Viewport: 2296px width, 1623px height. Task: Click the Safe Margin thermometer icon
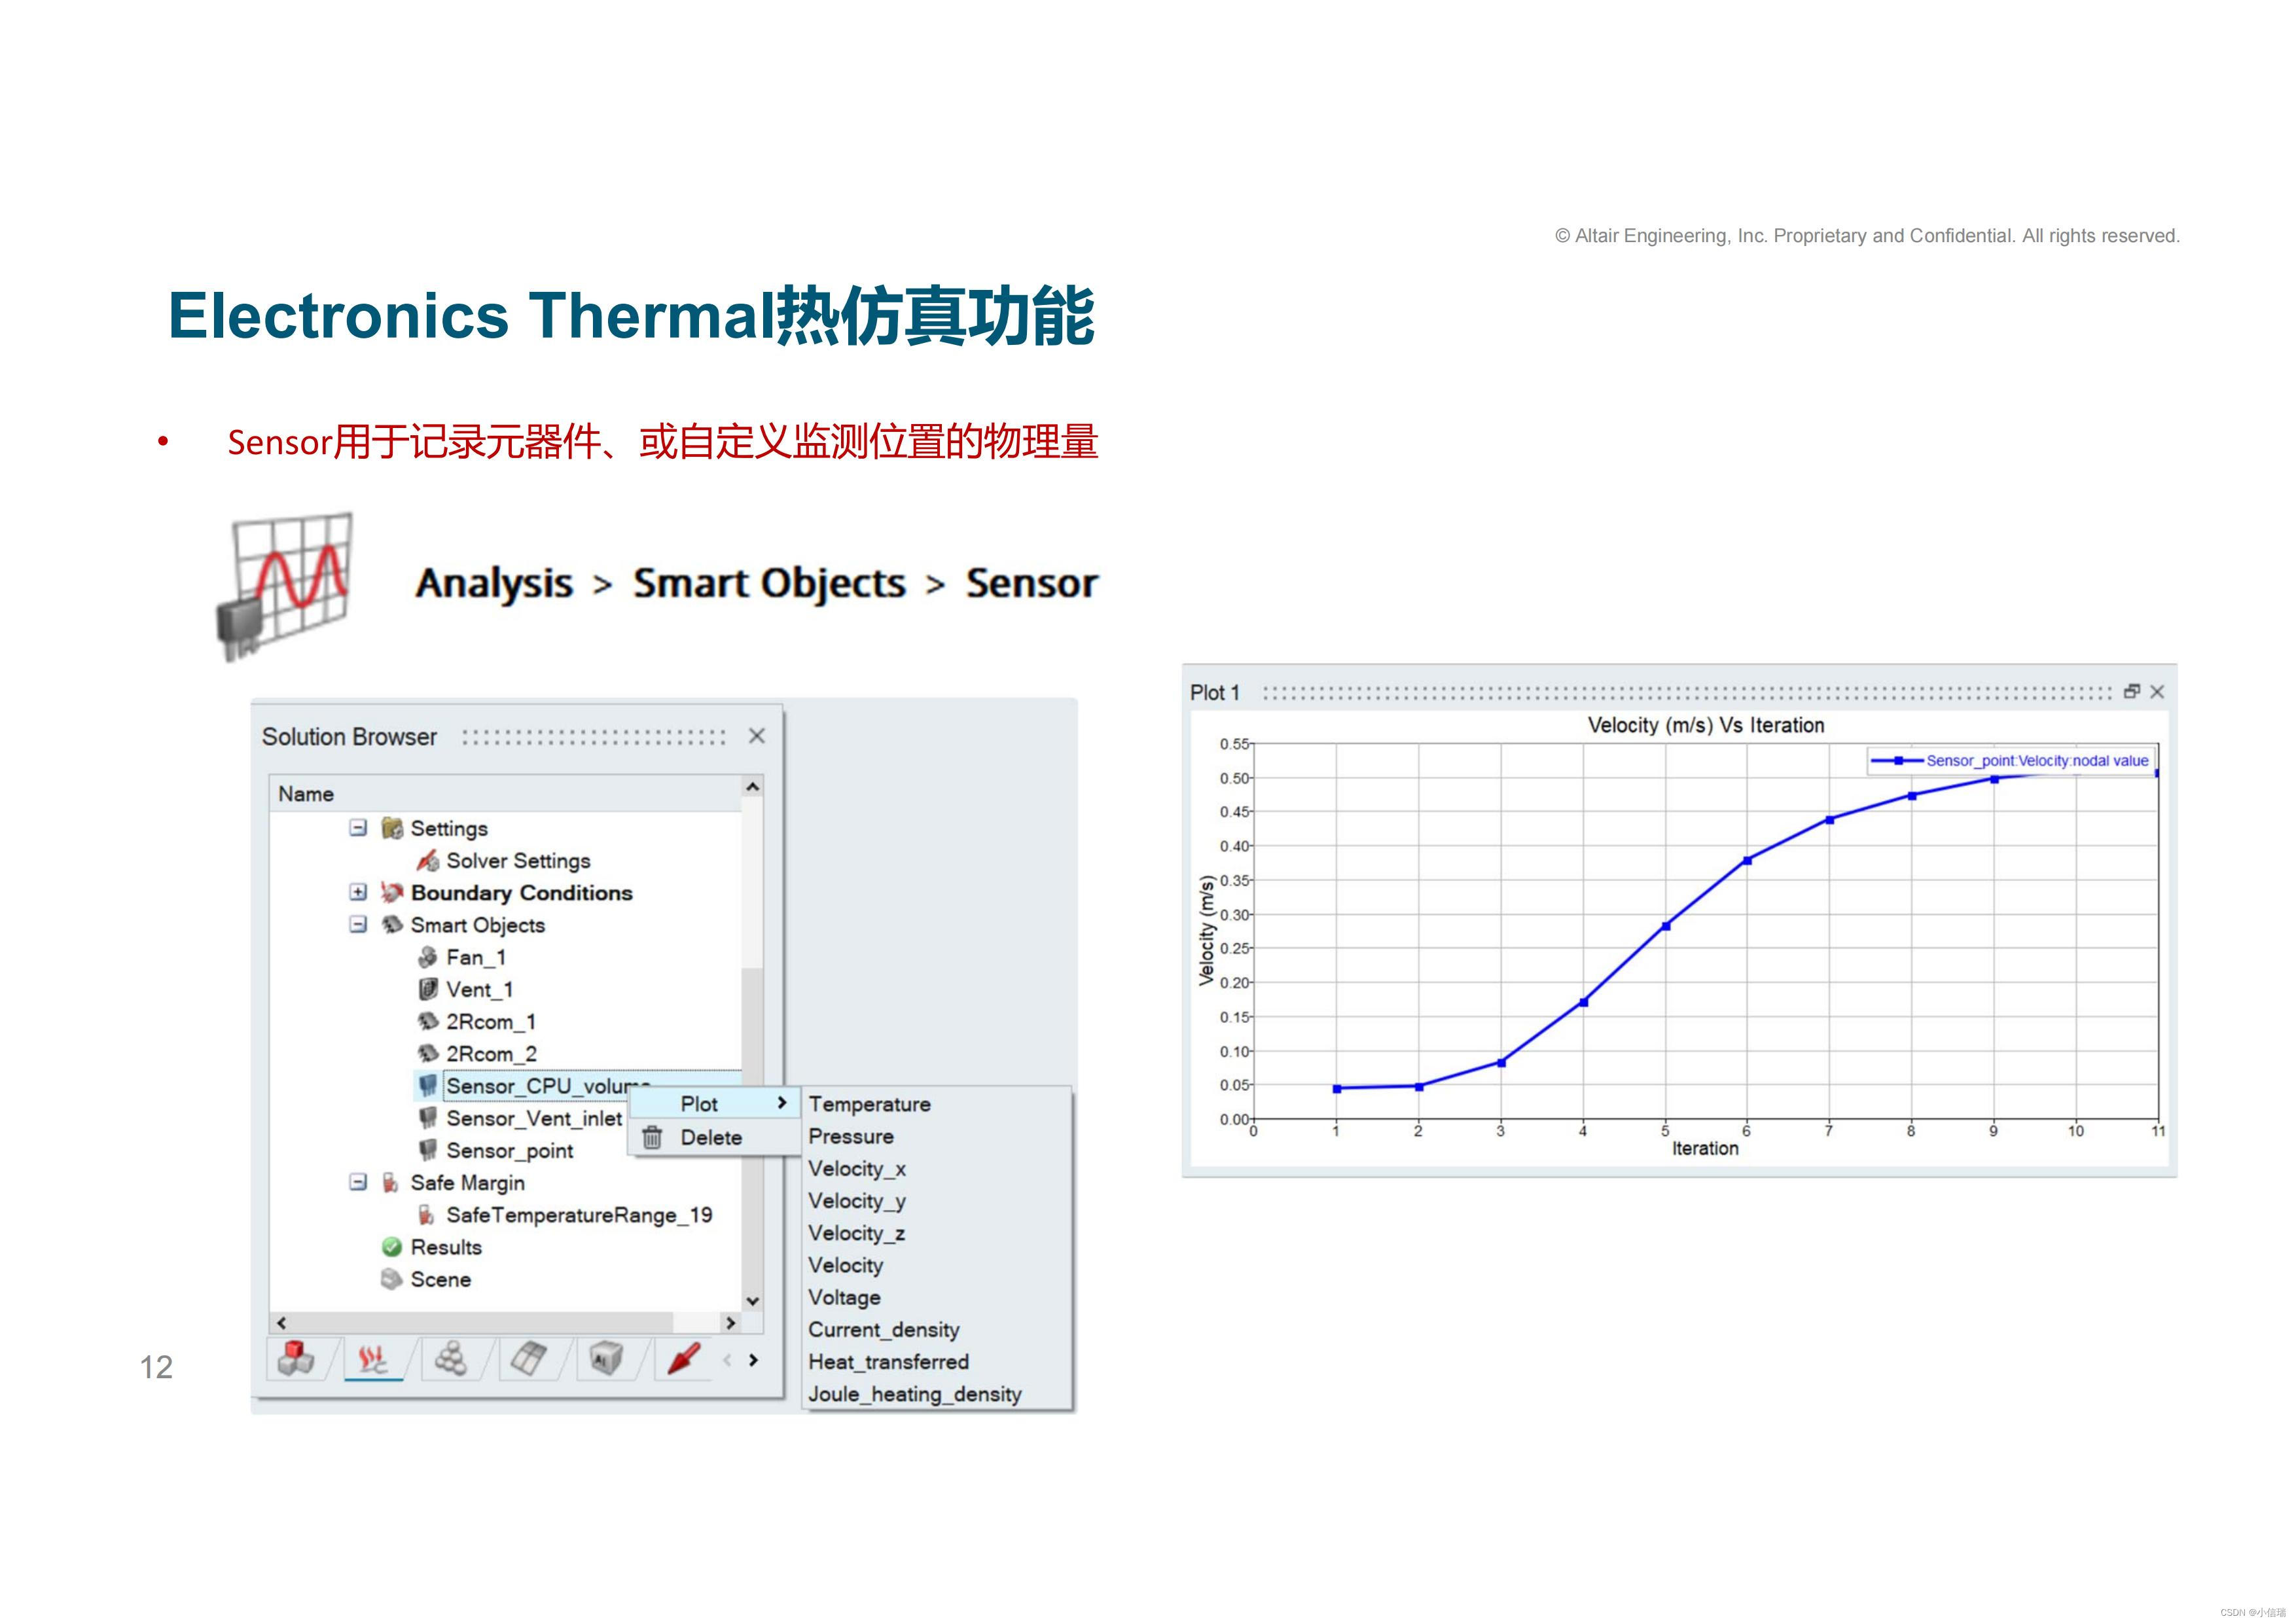pyautogui.click(x=391, y=1183)
